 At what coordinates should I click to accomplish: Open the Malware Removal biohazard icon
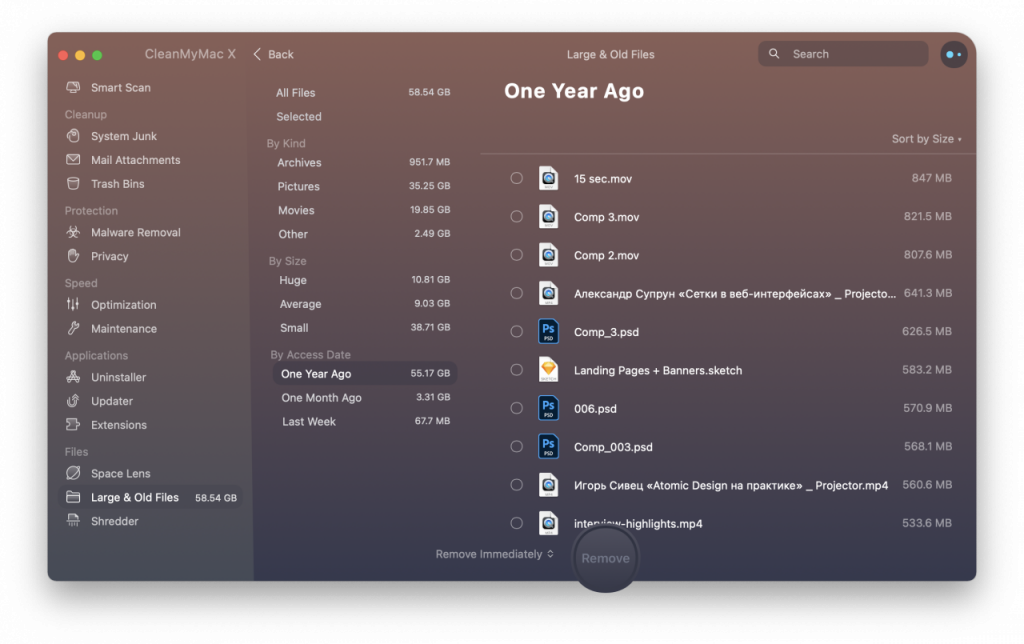coord(73,232)
